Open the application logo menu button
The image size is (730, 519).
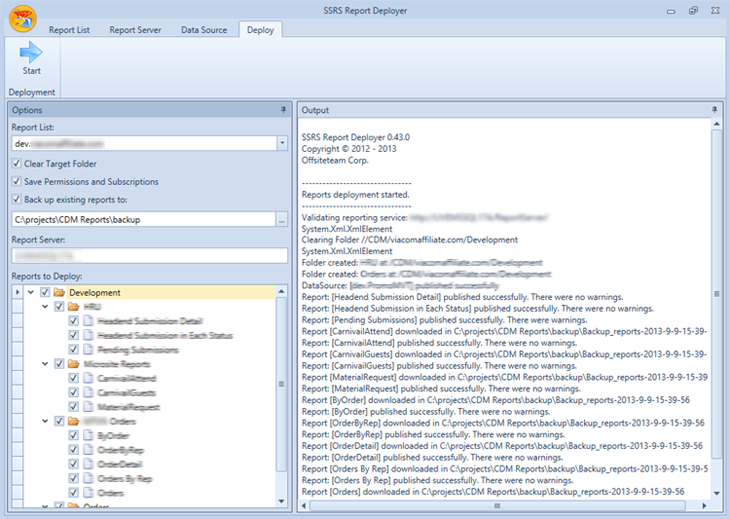[22, 19]
